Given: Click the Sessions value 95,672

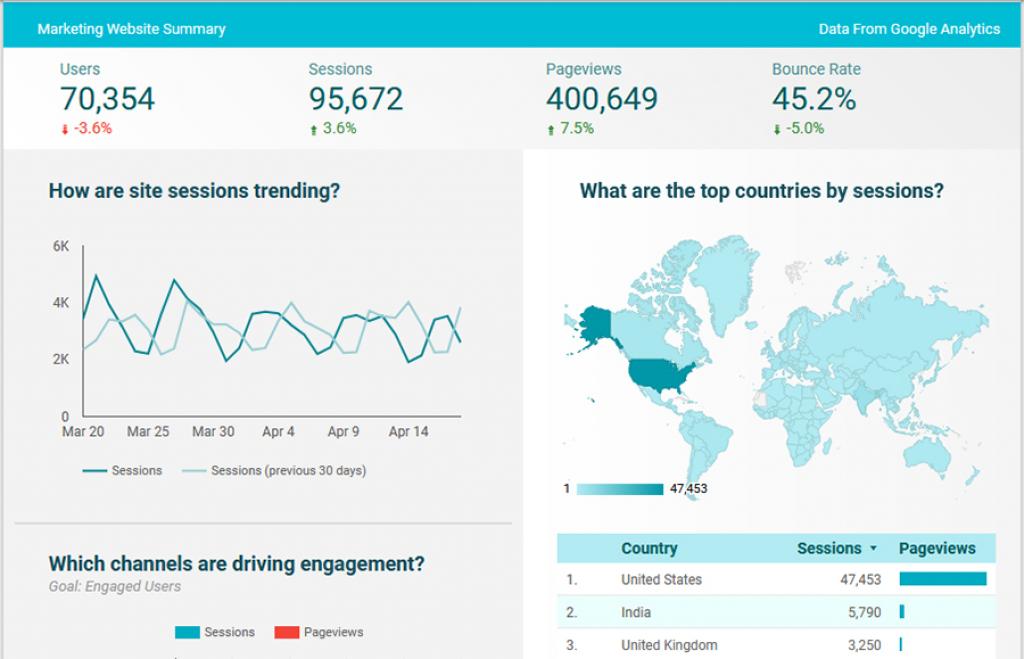Looking at the screenshot, I should pyautogui.click(x=356, y=99).
